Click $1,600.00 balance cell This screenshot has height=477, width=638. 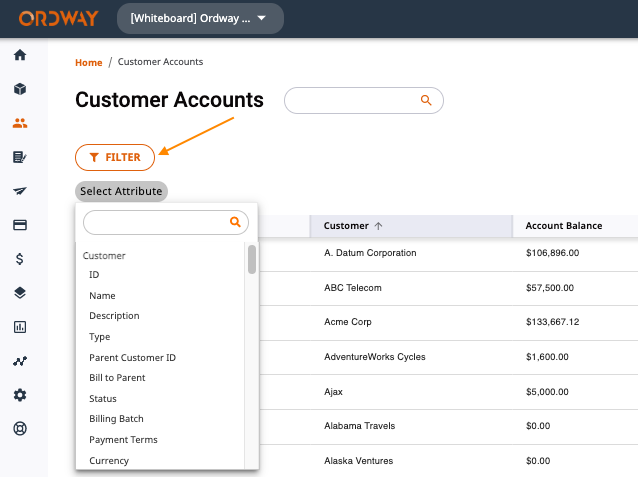[547, 357]
